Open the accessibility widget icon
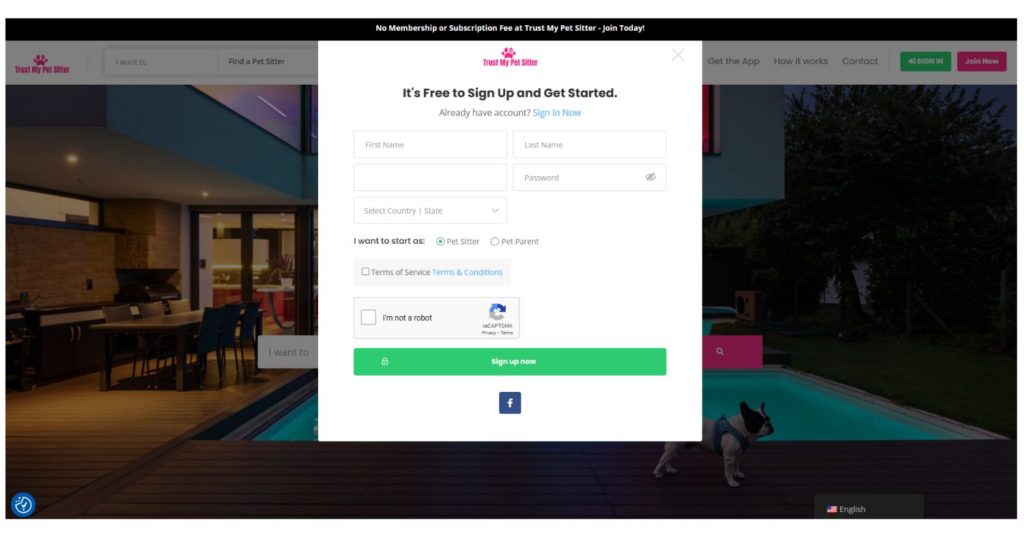The width and height of the screenshot is (1024, 538). 23,505
